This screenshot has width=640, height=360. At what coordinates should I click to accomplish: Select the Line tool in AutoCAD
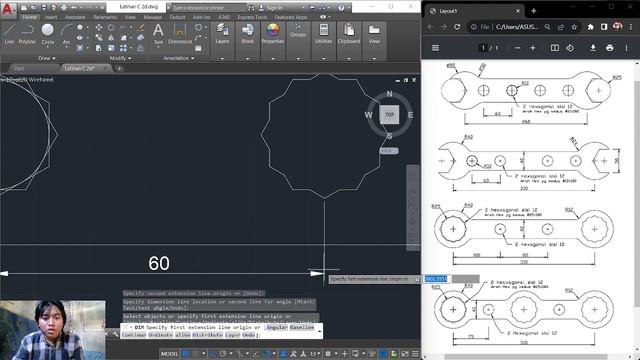pyautogui.click(x=9, y=33)
